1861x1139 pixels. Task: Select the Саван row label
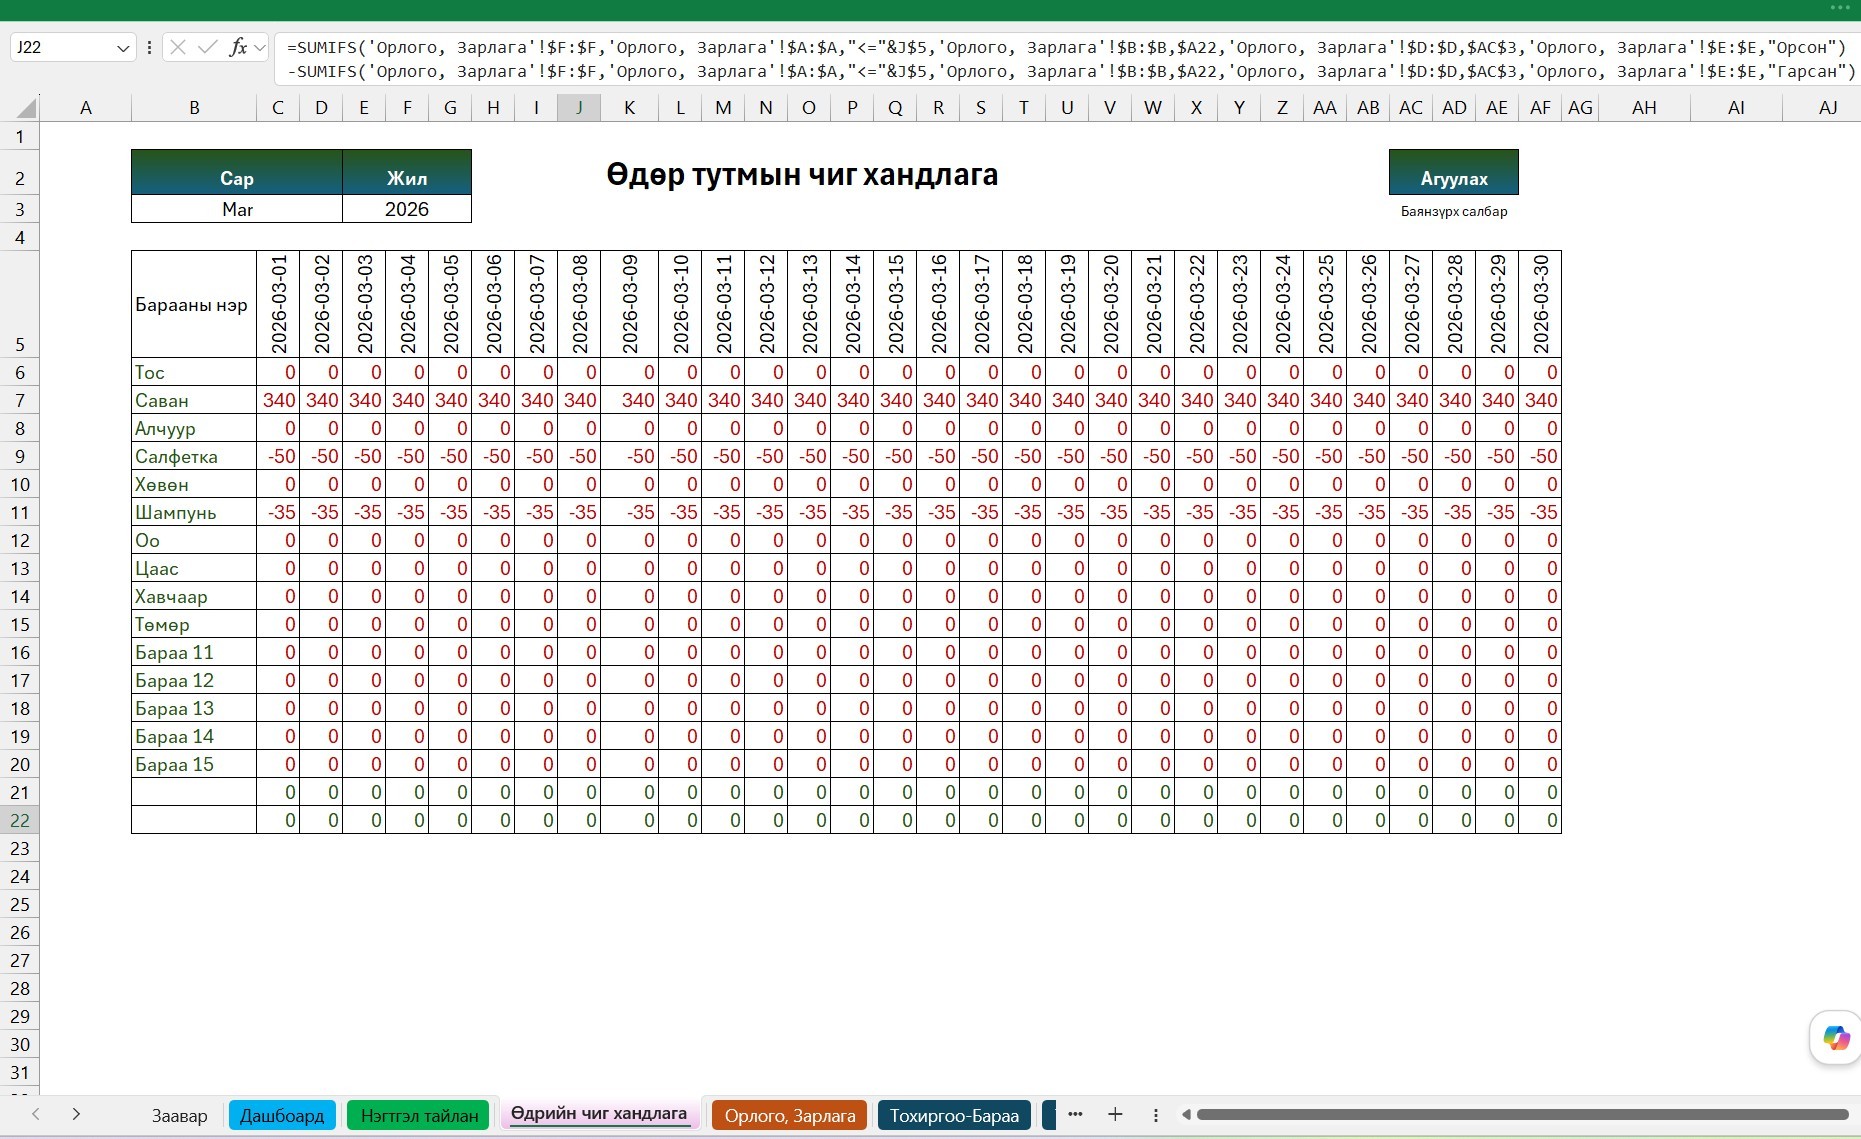194,400
